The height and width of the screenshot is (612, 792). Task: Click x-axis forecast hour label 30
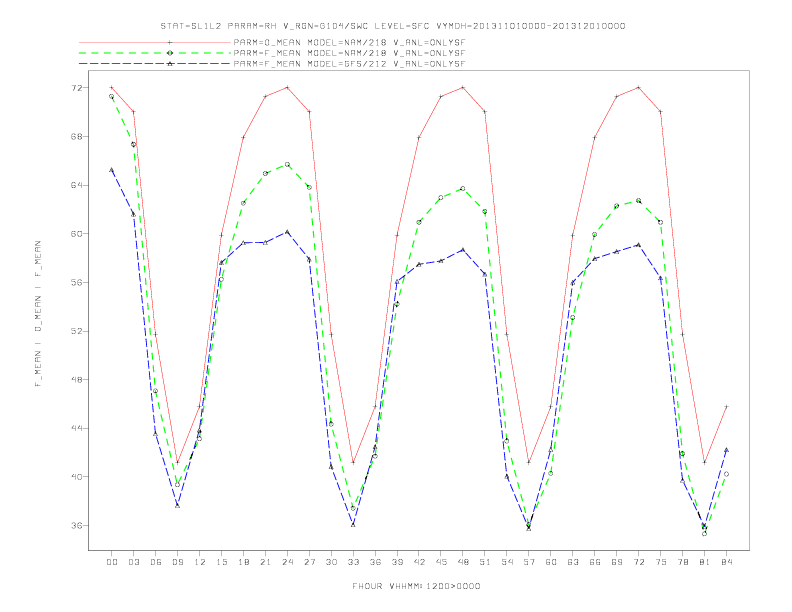[331, 562]
